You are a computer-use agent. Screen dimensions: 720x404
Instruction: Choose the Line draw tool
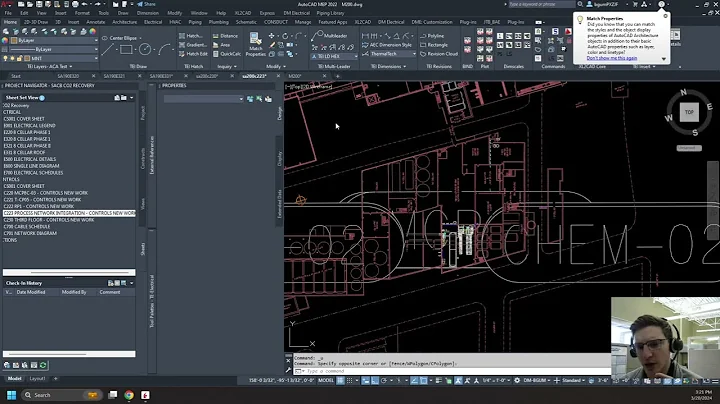coord(107,50)
